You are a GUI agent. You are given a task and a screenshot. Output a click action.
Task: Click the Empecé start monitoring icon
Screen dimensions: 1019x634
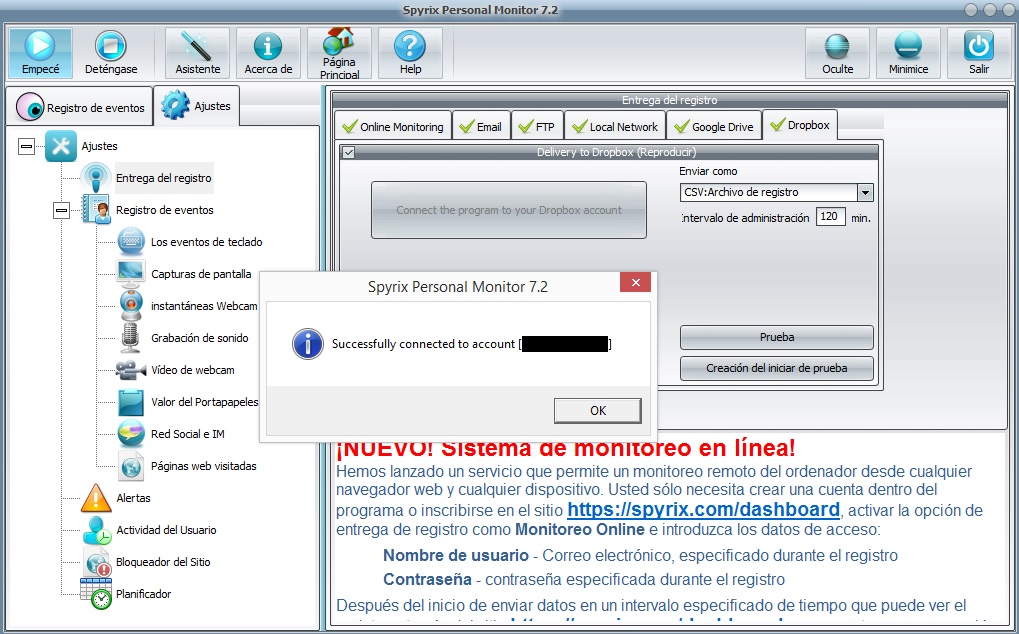point(40,53)
